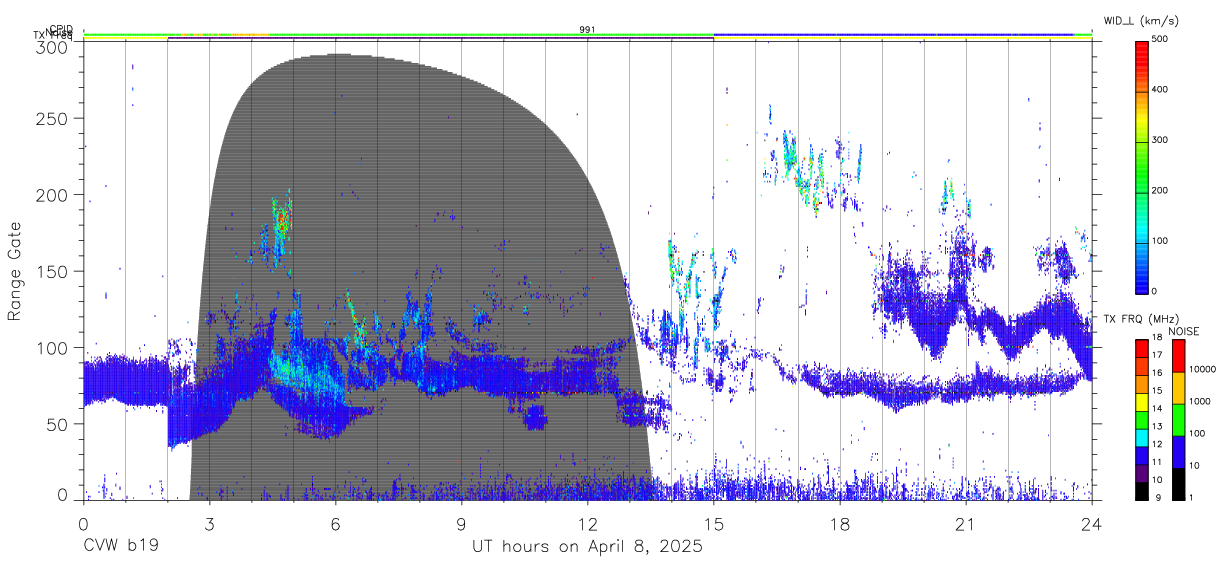
Task: Select the NOISE legend title
Action: point(1185,331)
